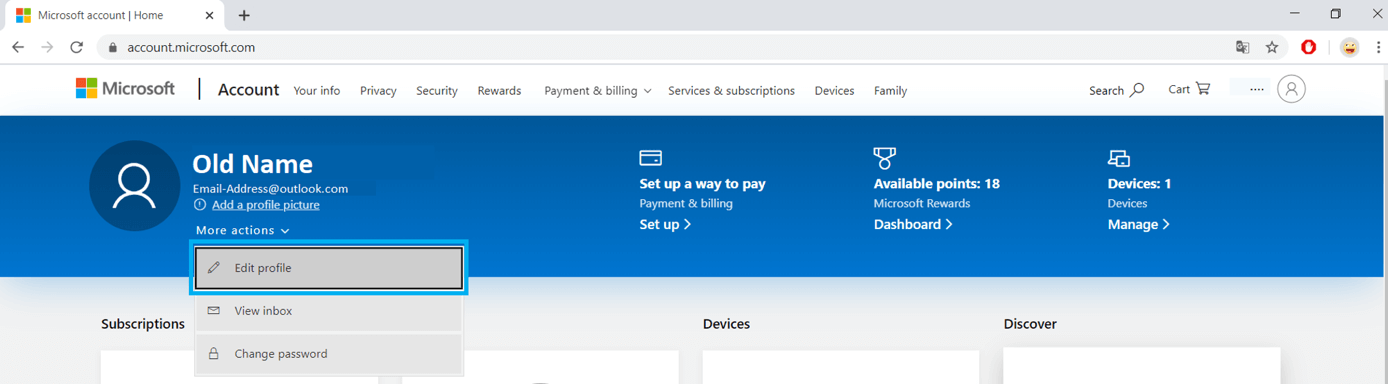
Task: Click the translate page icon in address bar
Action: point(1242,47)
